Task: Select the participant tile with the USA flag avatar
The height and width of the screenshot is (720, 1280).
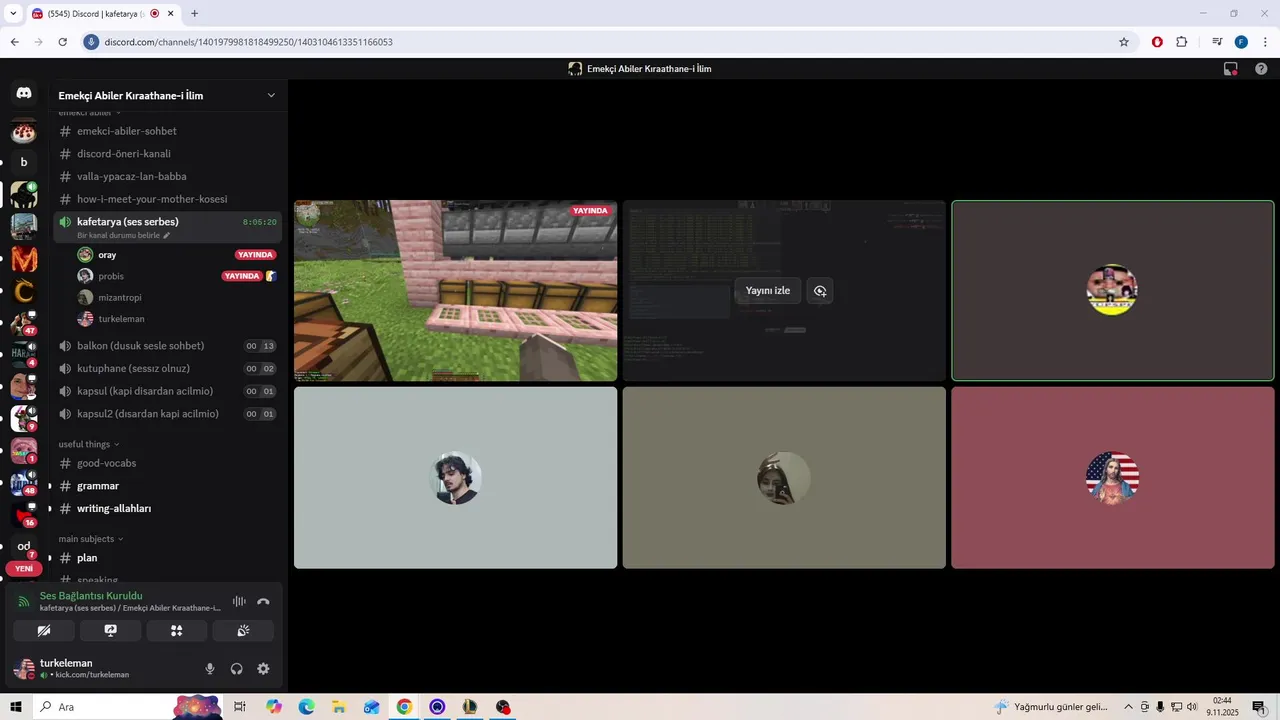Action: click(x=1112, y=478)
